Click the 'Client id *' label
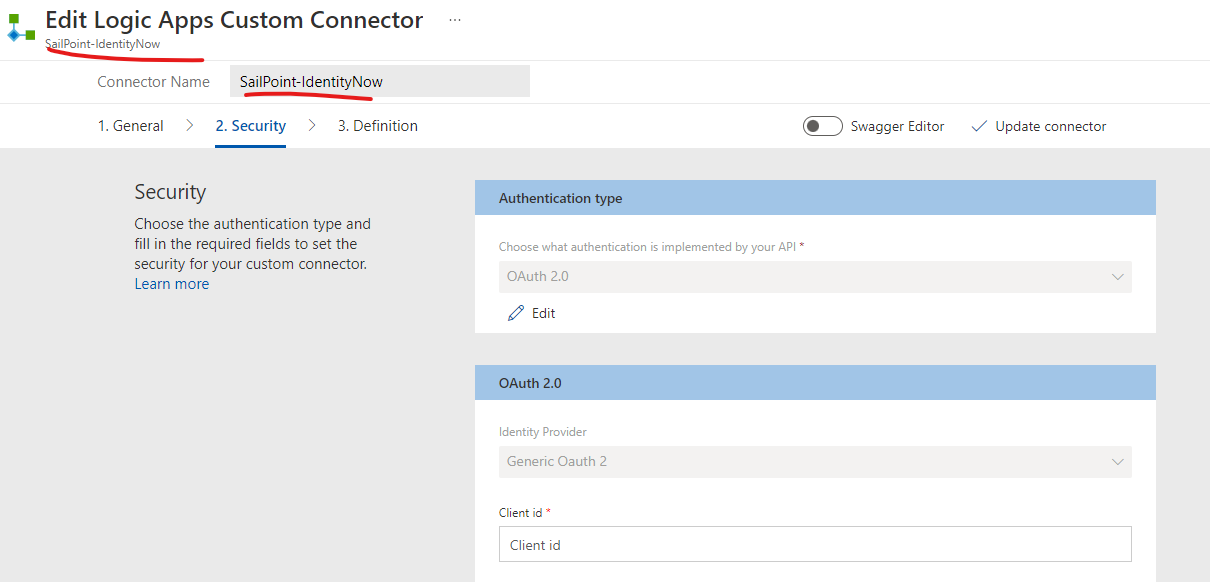 click(x=525, y=513)
